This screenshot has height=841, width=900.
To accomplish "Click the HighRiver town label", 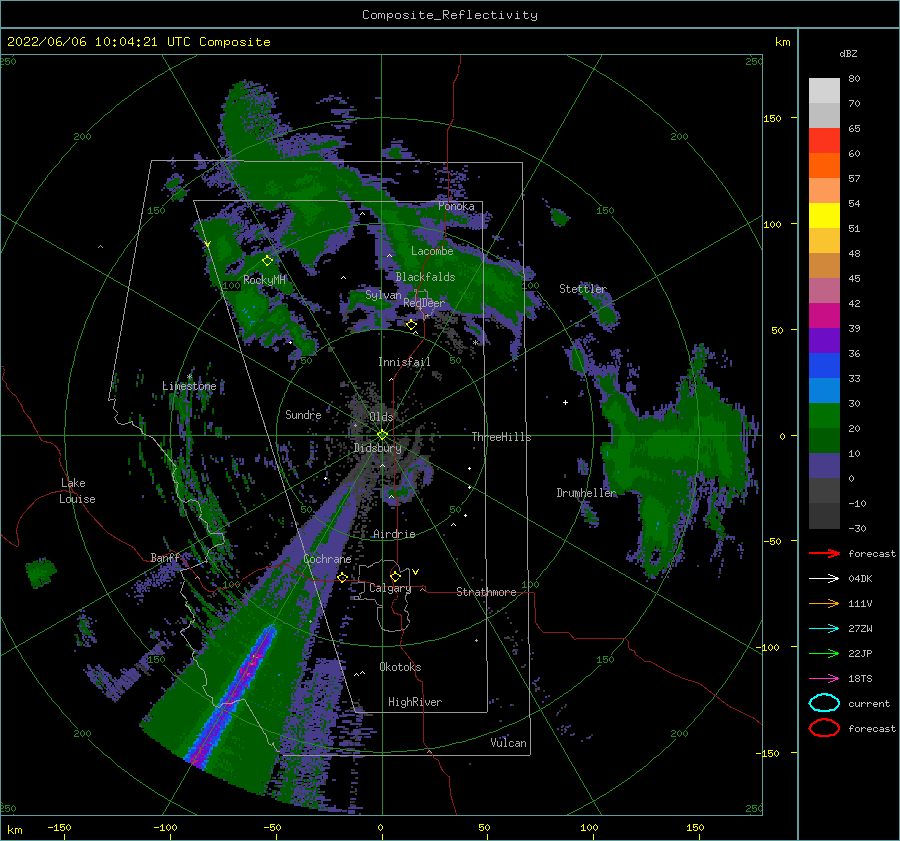I will (415, 702).
